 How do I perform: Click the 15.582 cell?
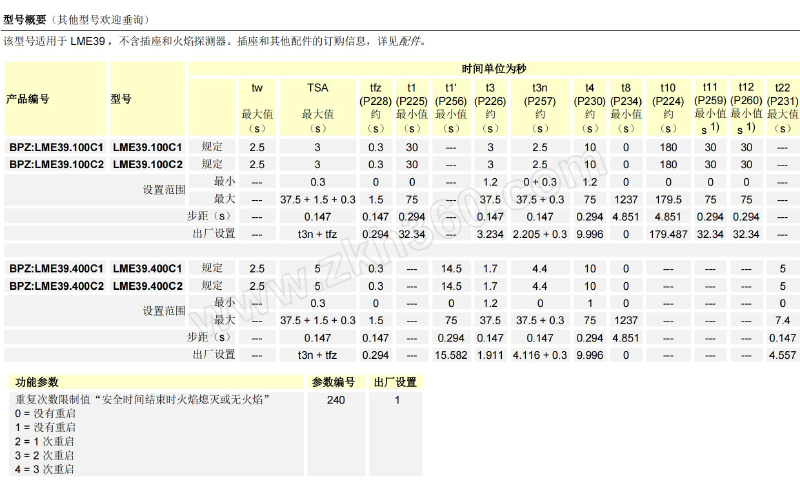coord(451,355)
